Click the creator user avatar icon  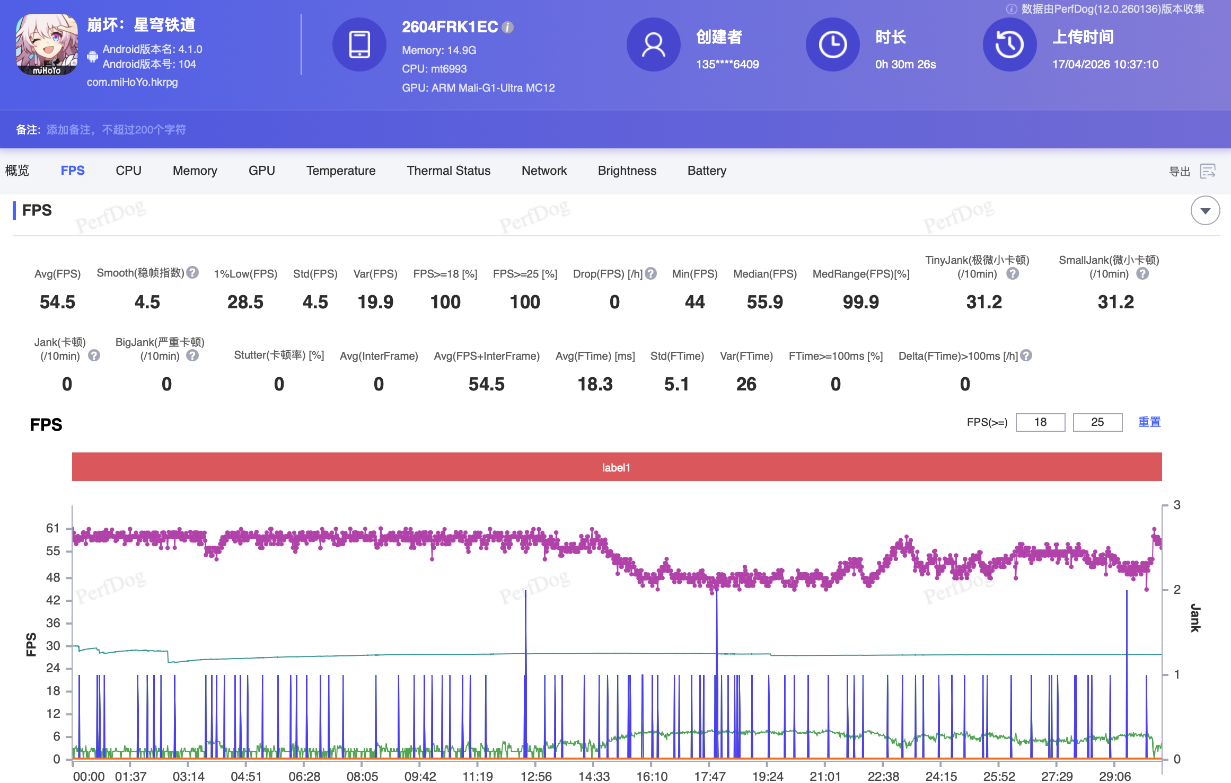(653, 45)
